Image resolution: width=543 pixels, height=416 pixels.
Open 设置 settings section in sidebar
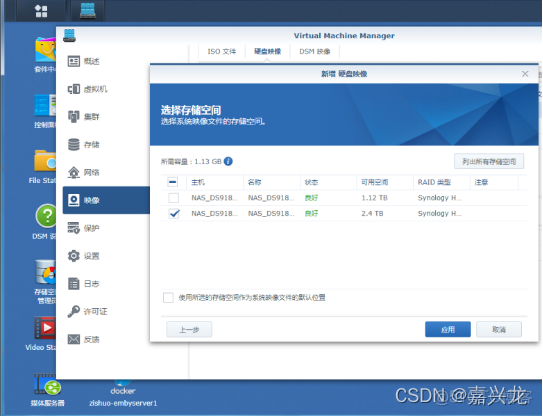point(106,256)
